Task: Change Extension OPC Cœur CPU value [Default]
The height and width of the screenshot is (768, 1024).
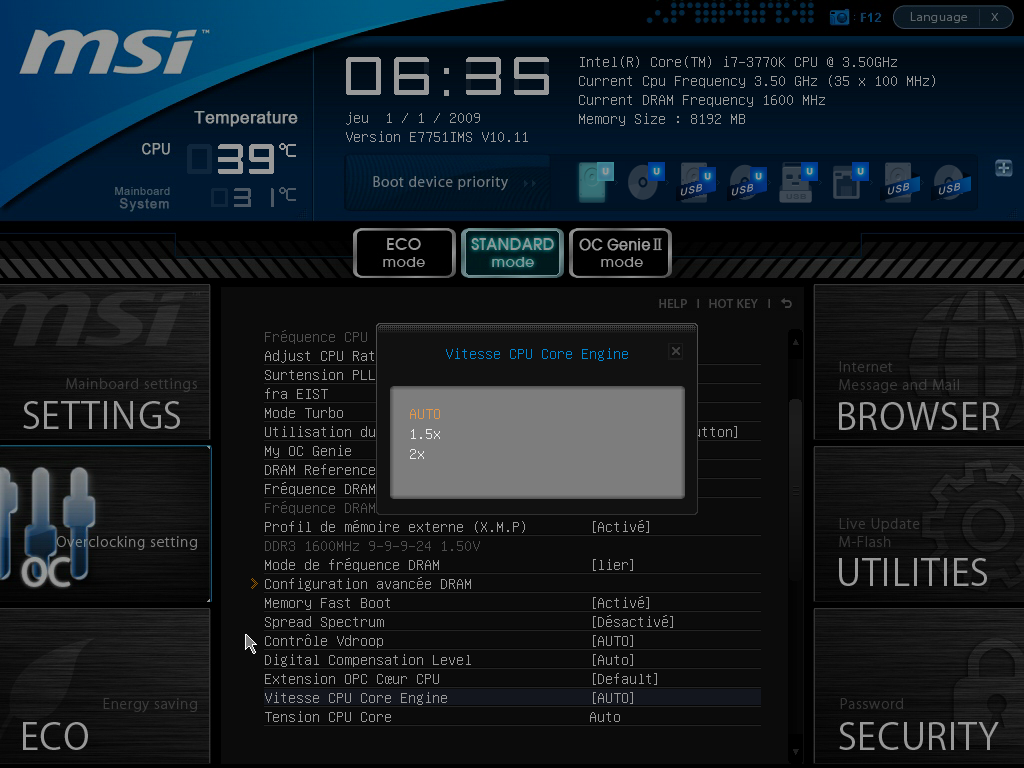Action: point(624,679)
